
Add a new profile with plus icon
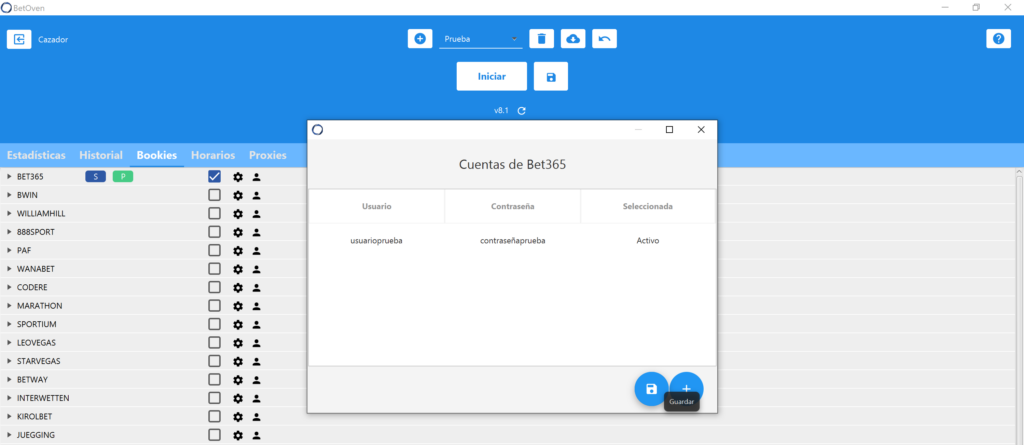(x=420, y=39)
